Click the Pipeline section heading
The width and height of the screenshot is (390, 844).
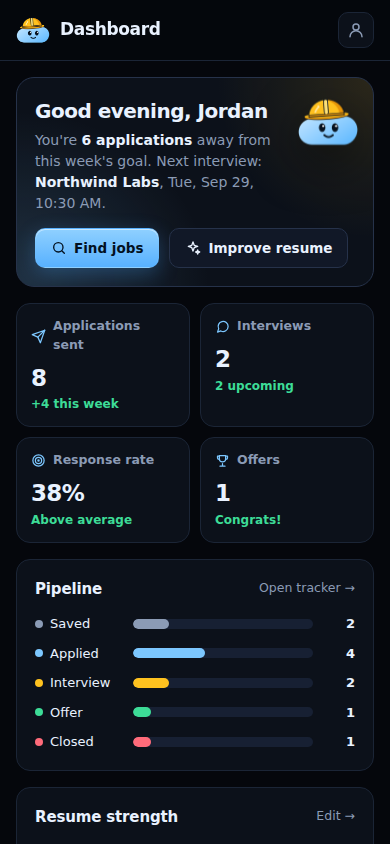(x=68, y=588)
